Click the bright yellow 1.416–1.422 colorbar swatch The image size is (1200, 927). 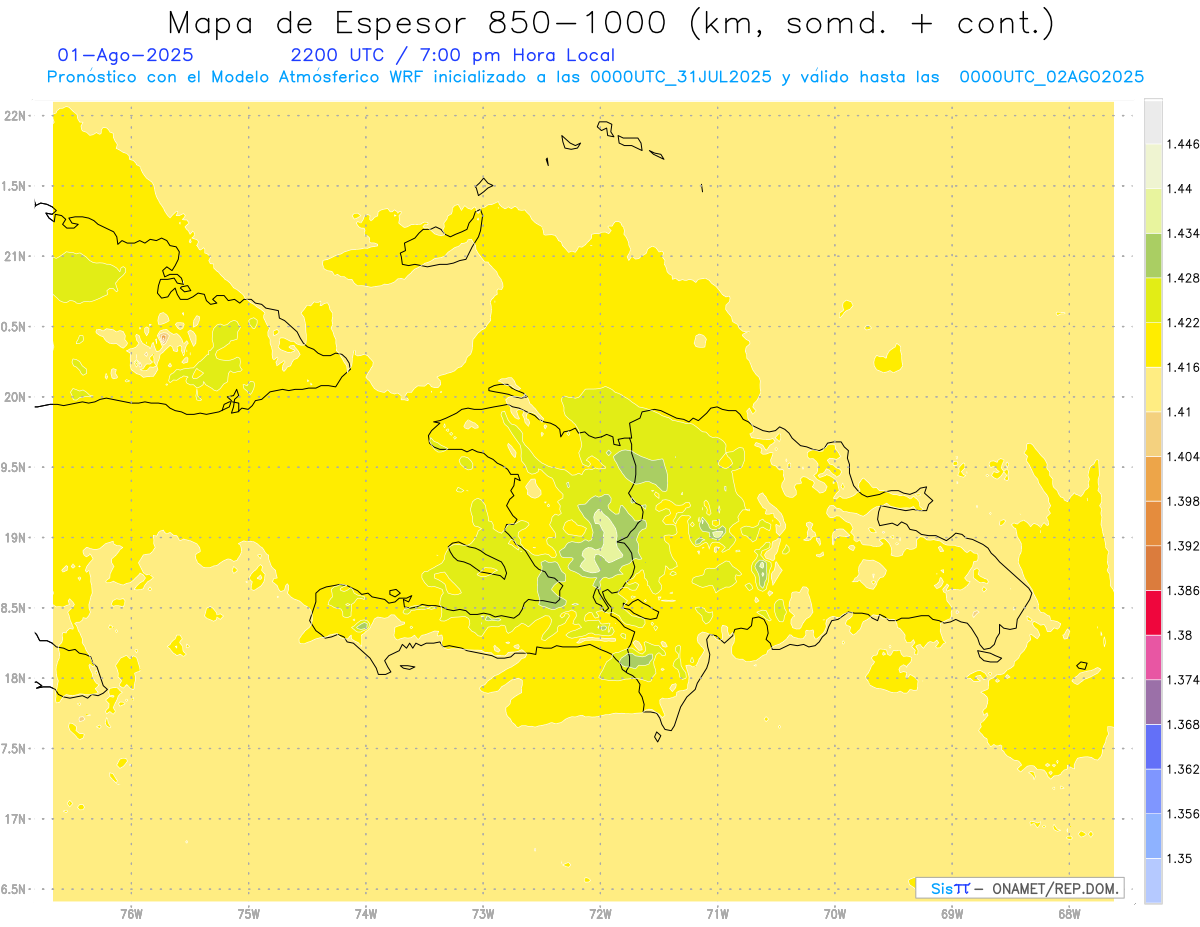pos(1153,345)
